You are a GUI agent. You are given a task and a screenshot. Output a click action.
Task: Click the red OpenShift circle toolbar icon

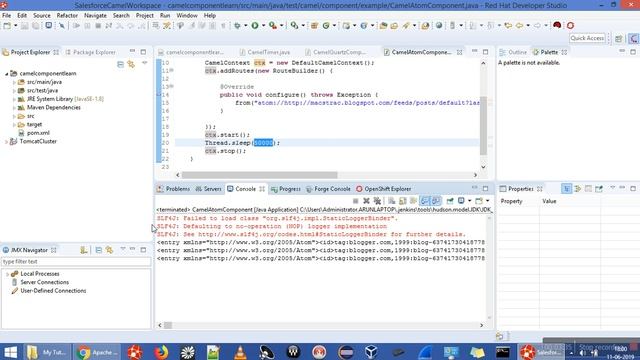point(570,26)
